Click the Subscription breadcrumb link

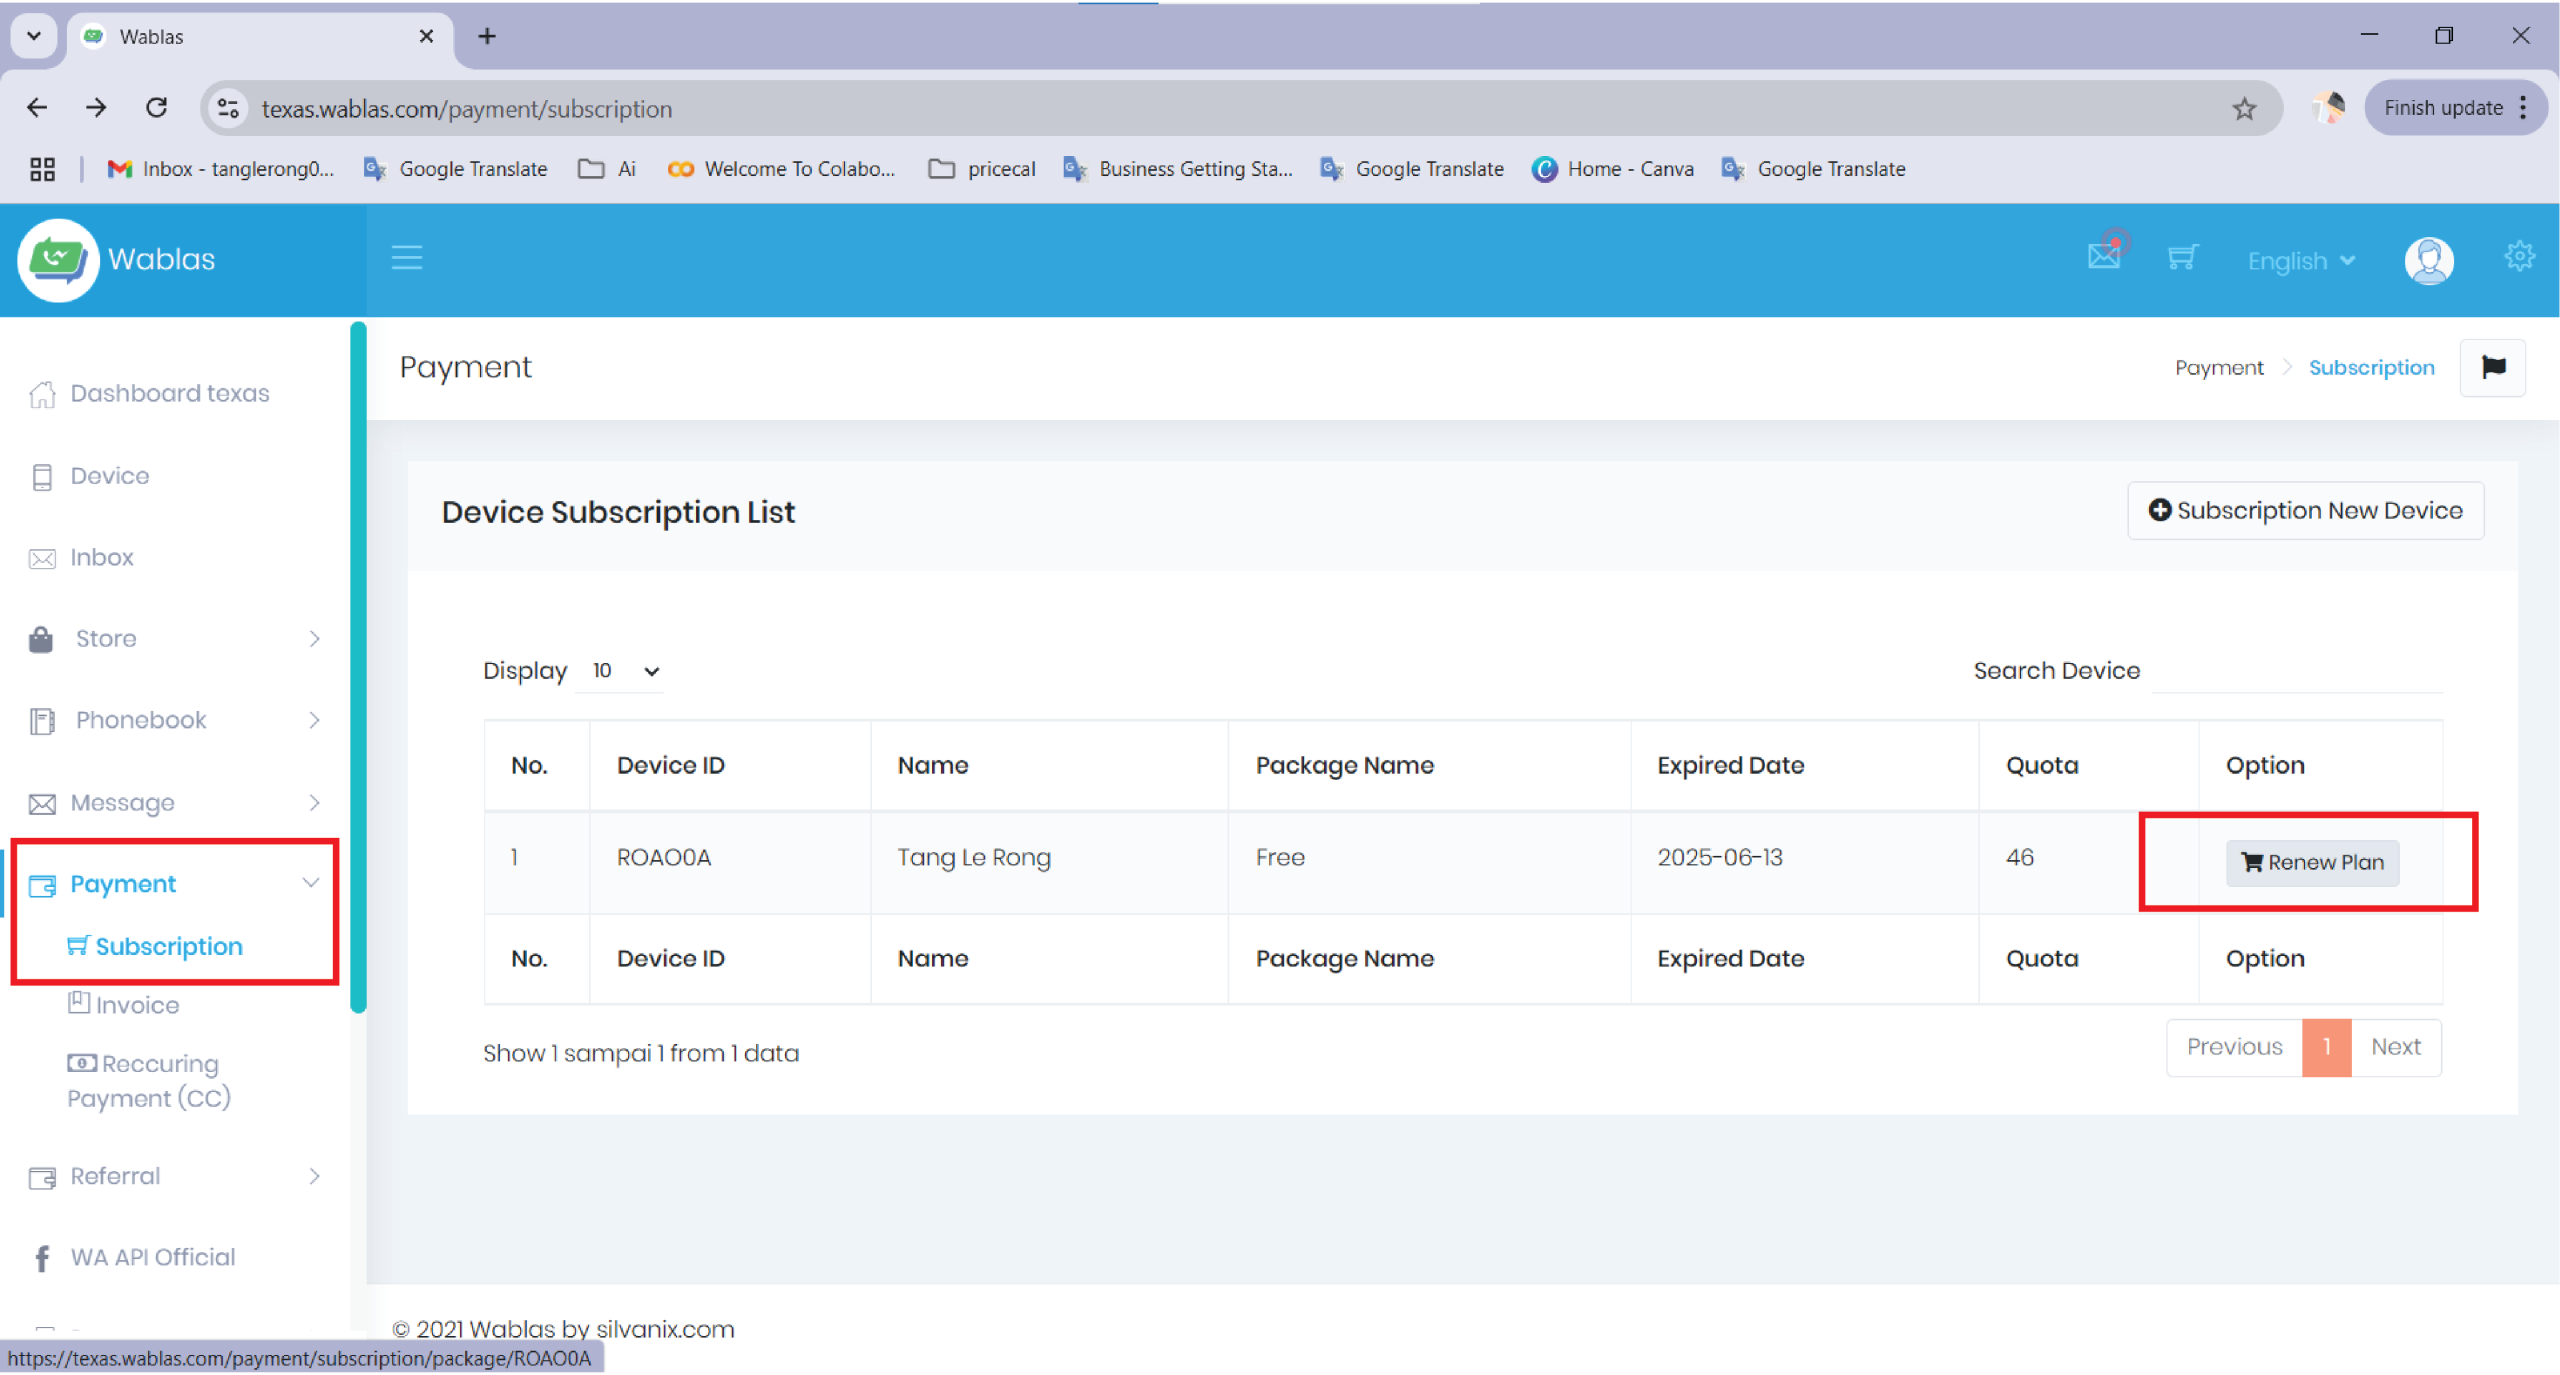coord(2371,368)
